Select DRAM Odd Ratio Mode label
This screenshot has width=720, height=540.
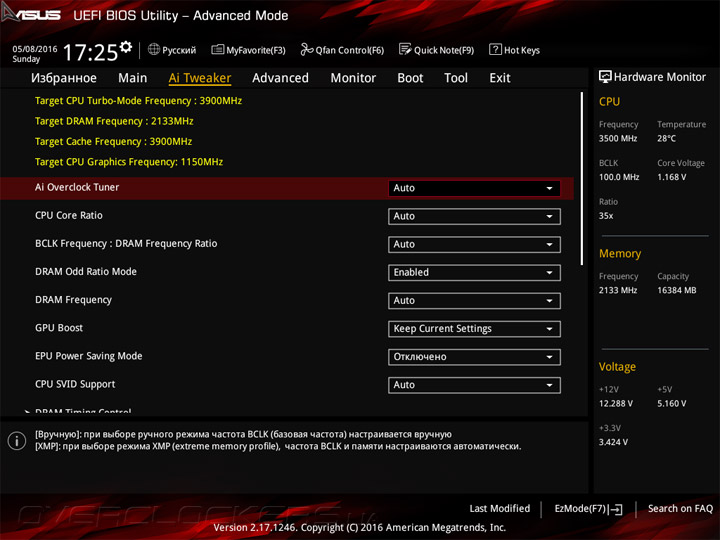86,271
